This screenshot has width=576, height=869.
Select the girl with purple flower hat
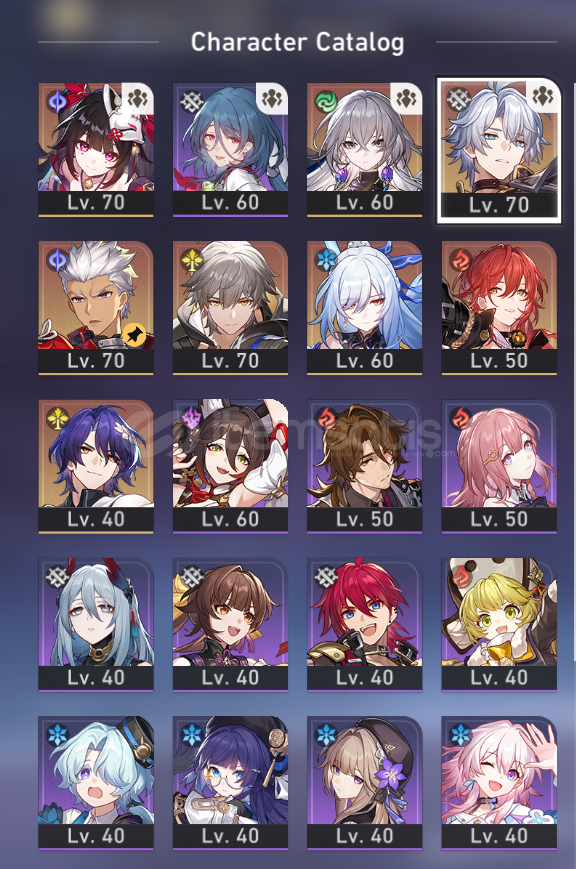(x=365, y=783)
